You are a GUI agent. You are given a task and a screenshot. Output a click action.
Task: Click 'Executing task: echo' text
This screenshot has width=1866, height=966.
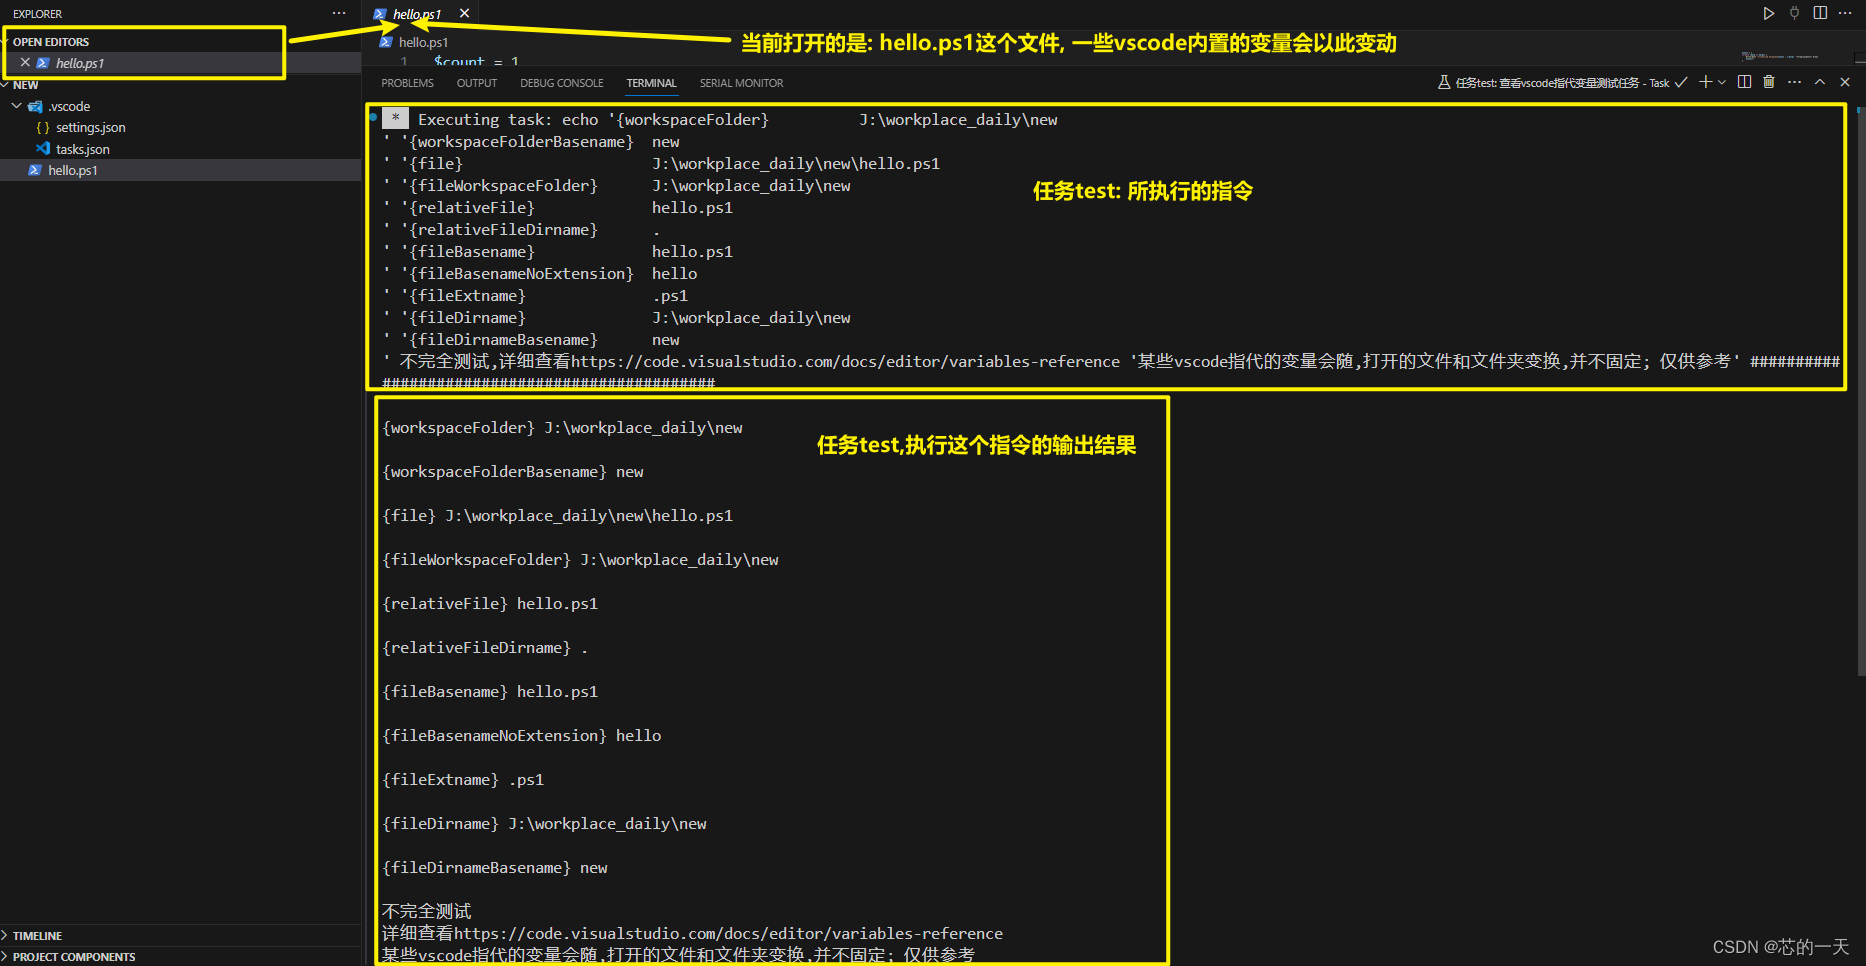click(x=508, y=119)
